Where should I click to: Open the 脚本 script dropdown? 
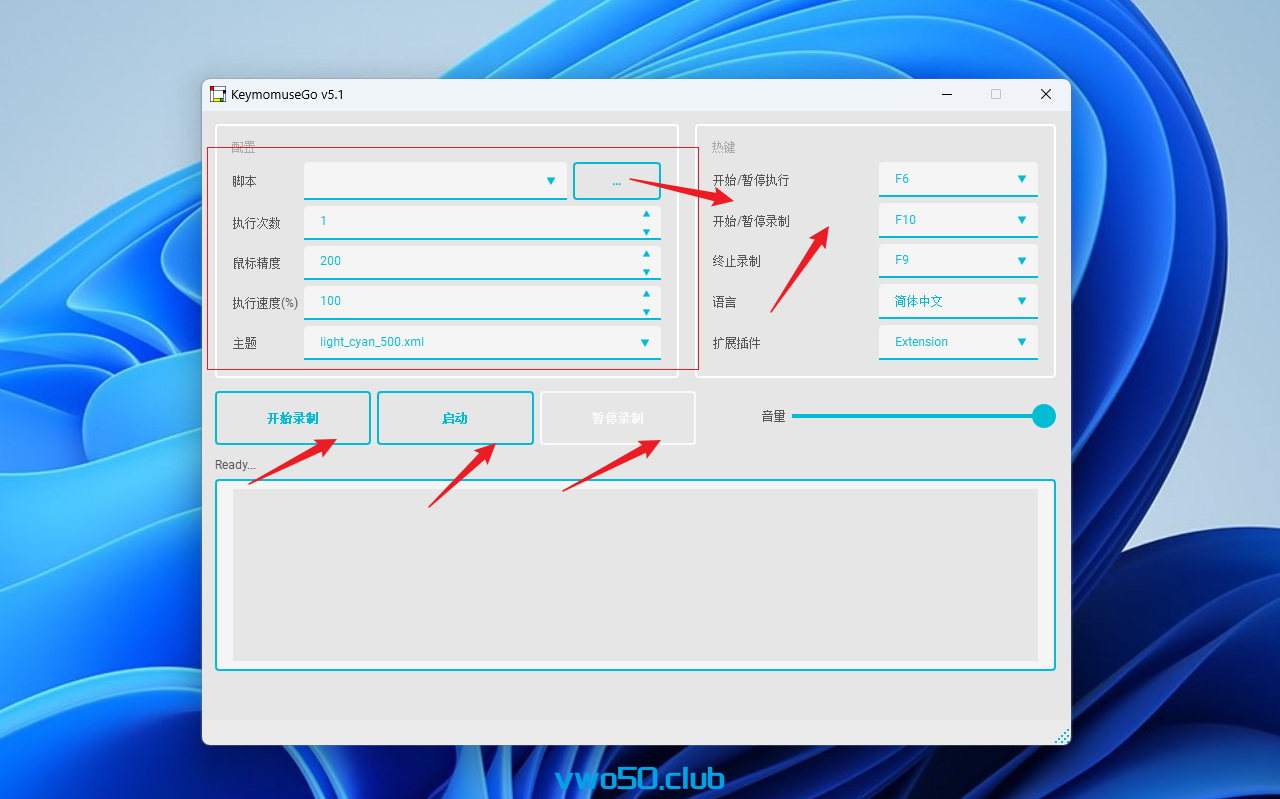(435, 181)
